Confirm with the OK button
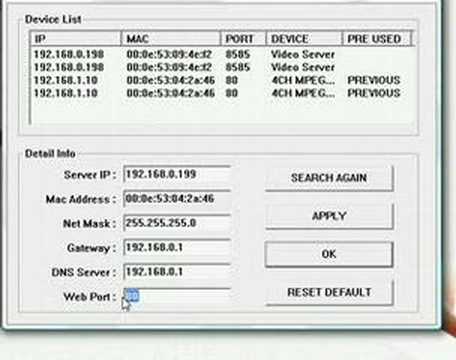 (329, 254)
